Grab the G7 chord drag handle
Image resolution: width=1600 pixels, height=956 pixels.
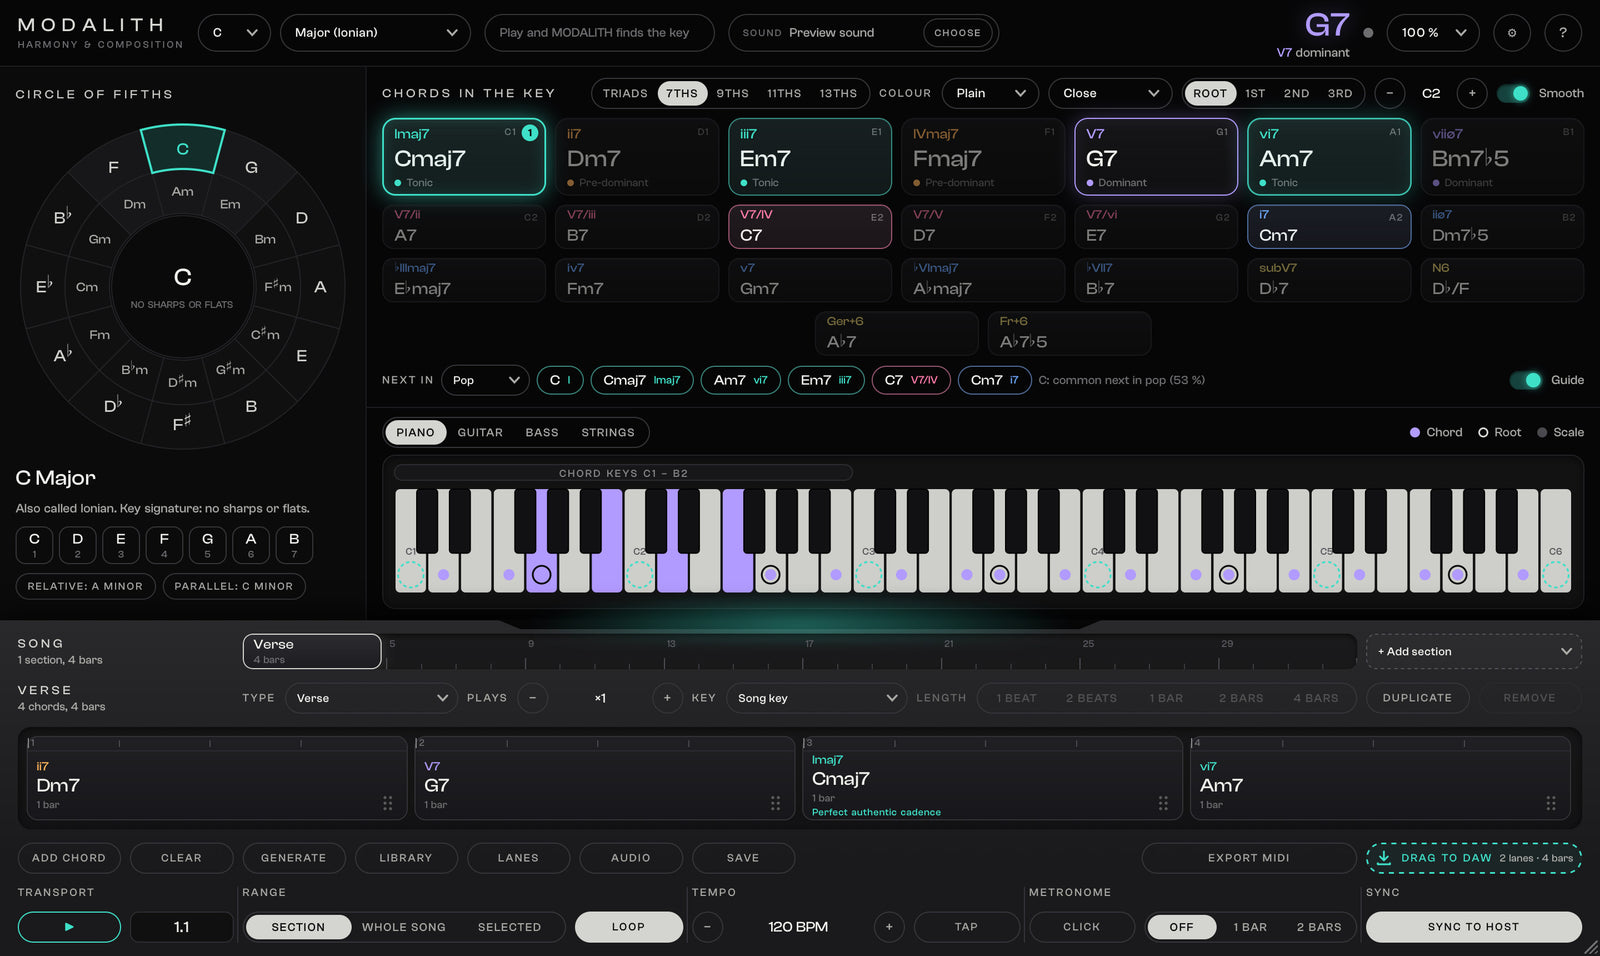pos(775,803)
